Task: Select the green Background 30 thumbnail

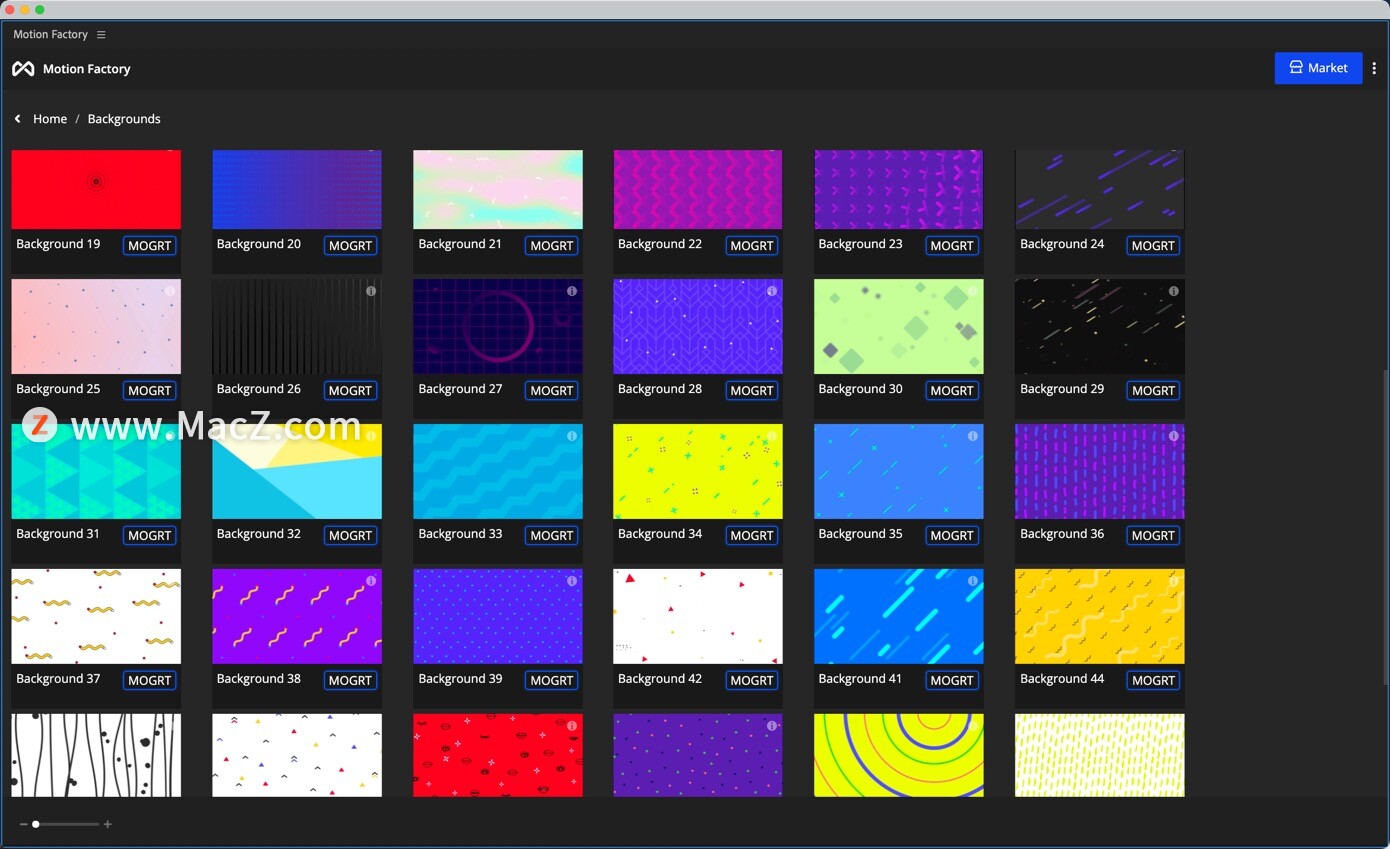Action: 899,327
